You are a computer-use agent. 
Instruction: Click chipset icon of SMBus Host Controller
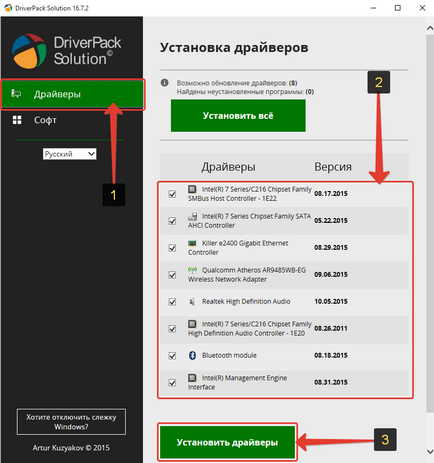click(x=192, y=189)
